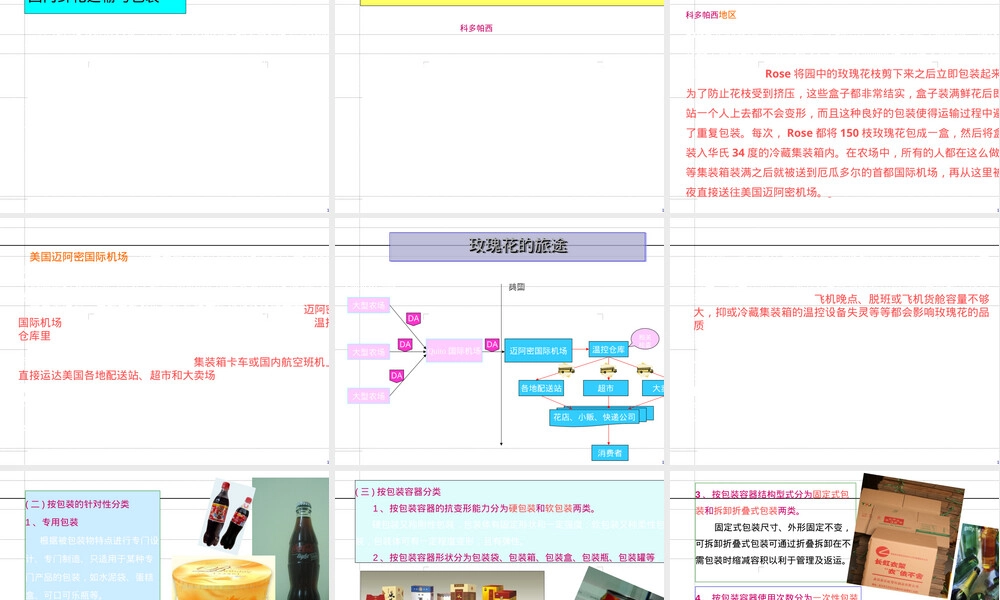Screen dimensions: 1000x600
Task: Click the 美国 label above the divider
Action: pos(517,287)
